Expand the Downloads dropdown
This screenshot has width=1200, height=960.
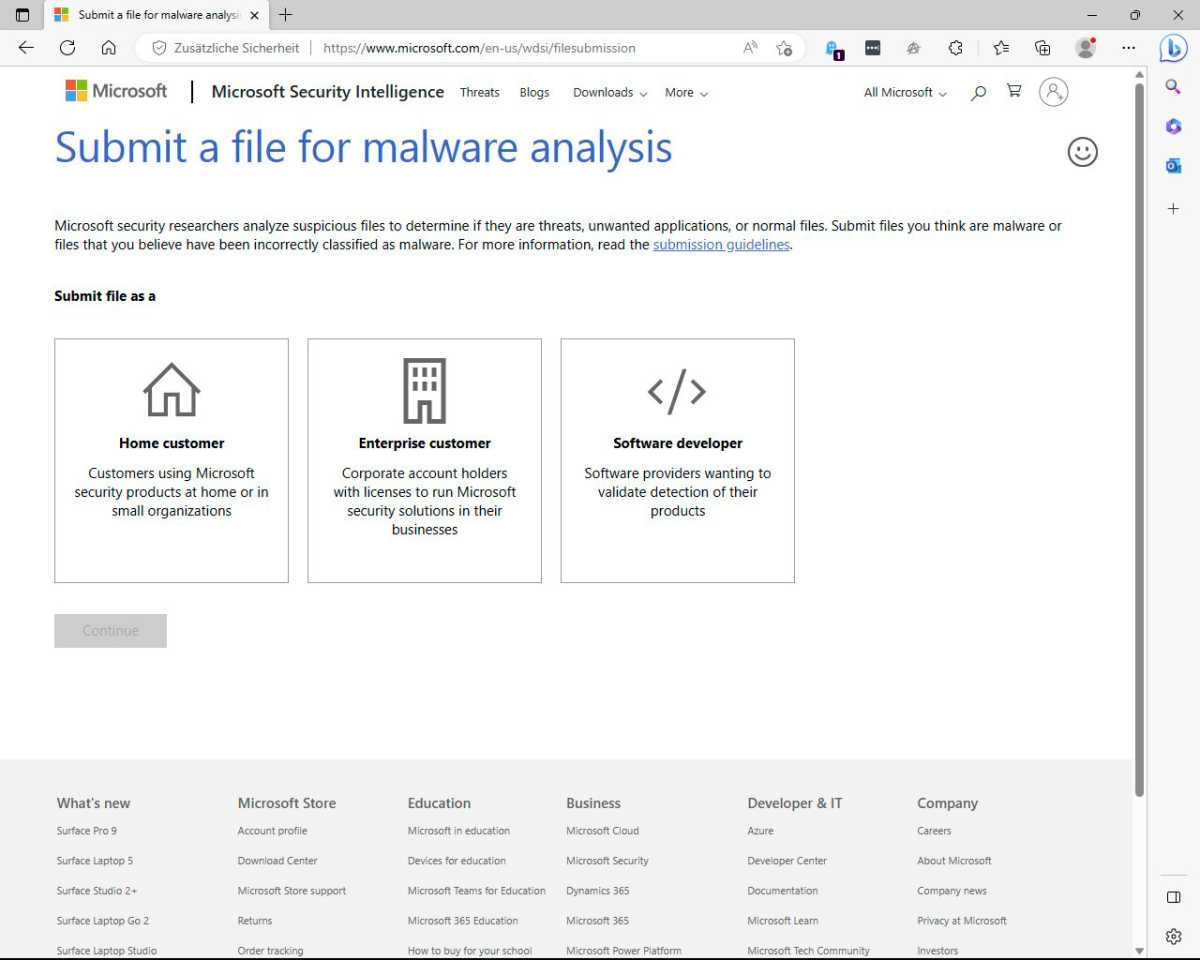610,92
